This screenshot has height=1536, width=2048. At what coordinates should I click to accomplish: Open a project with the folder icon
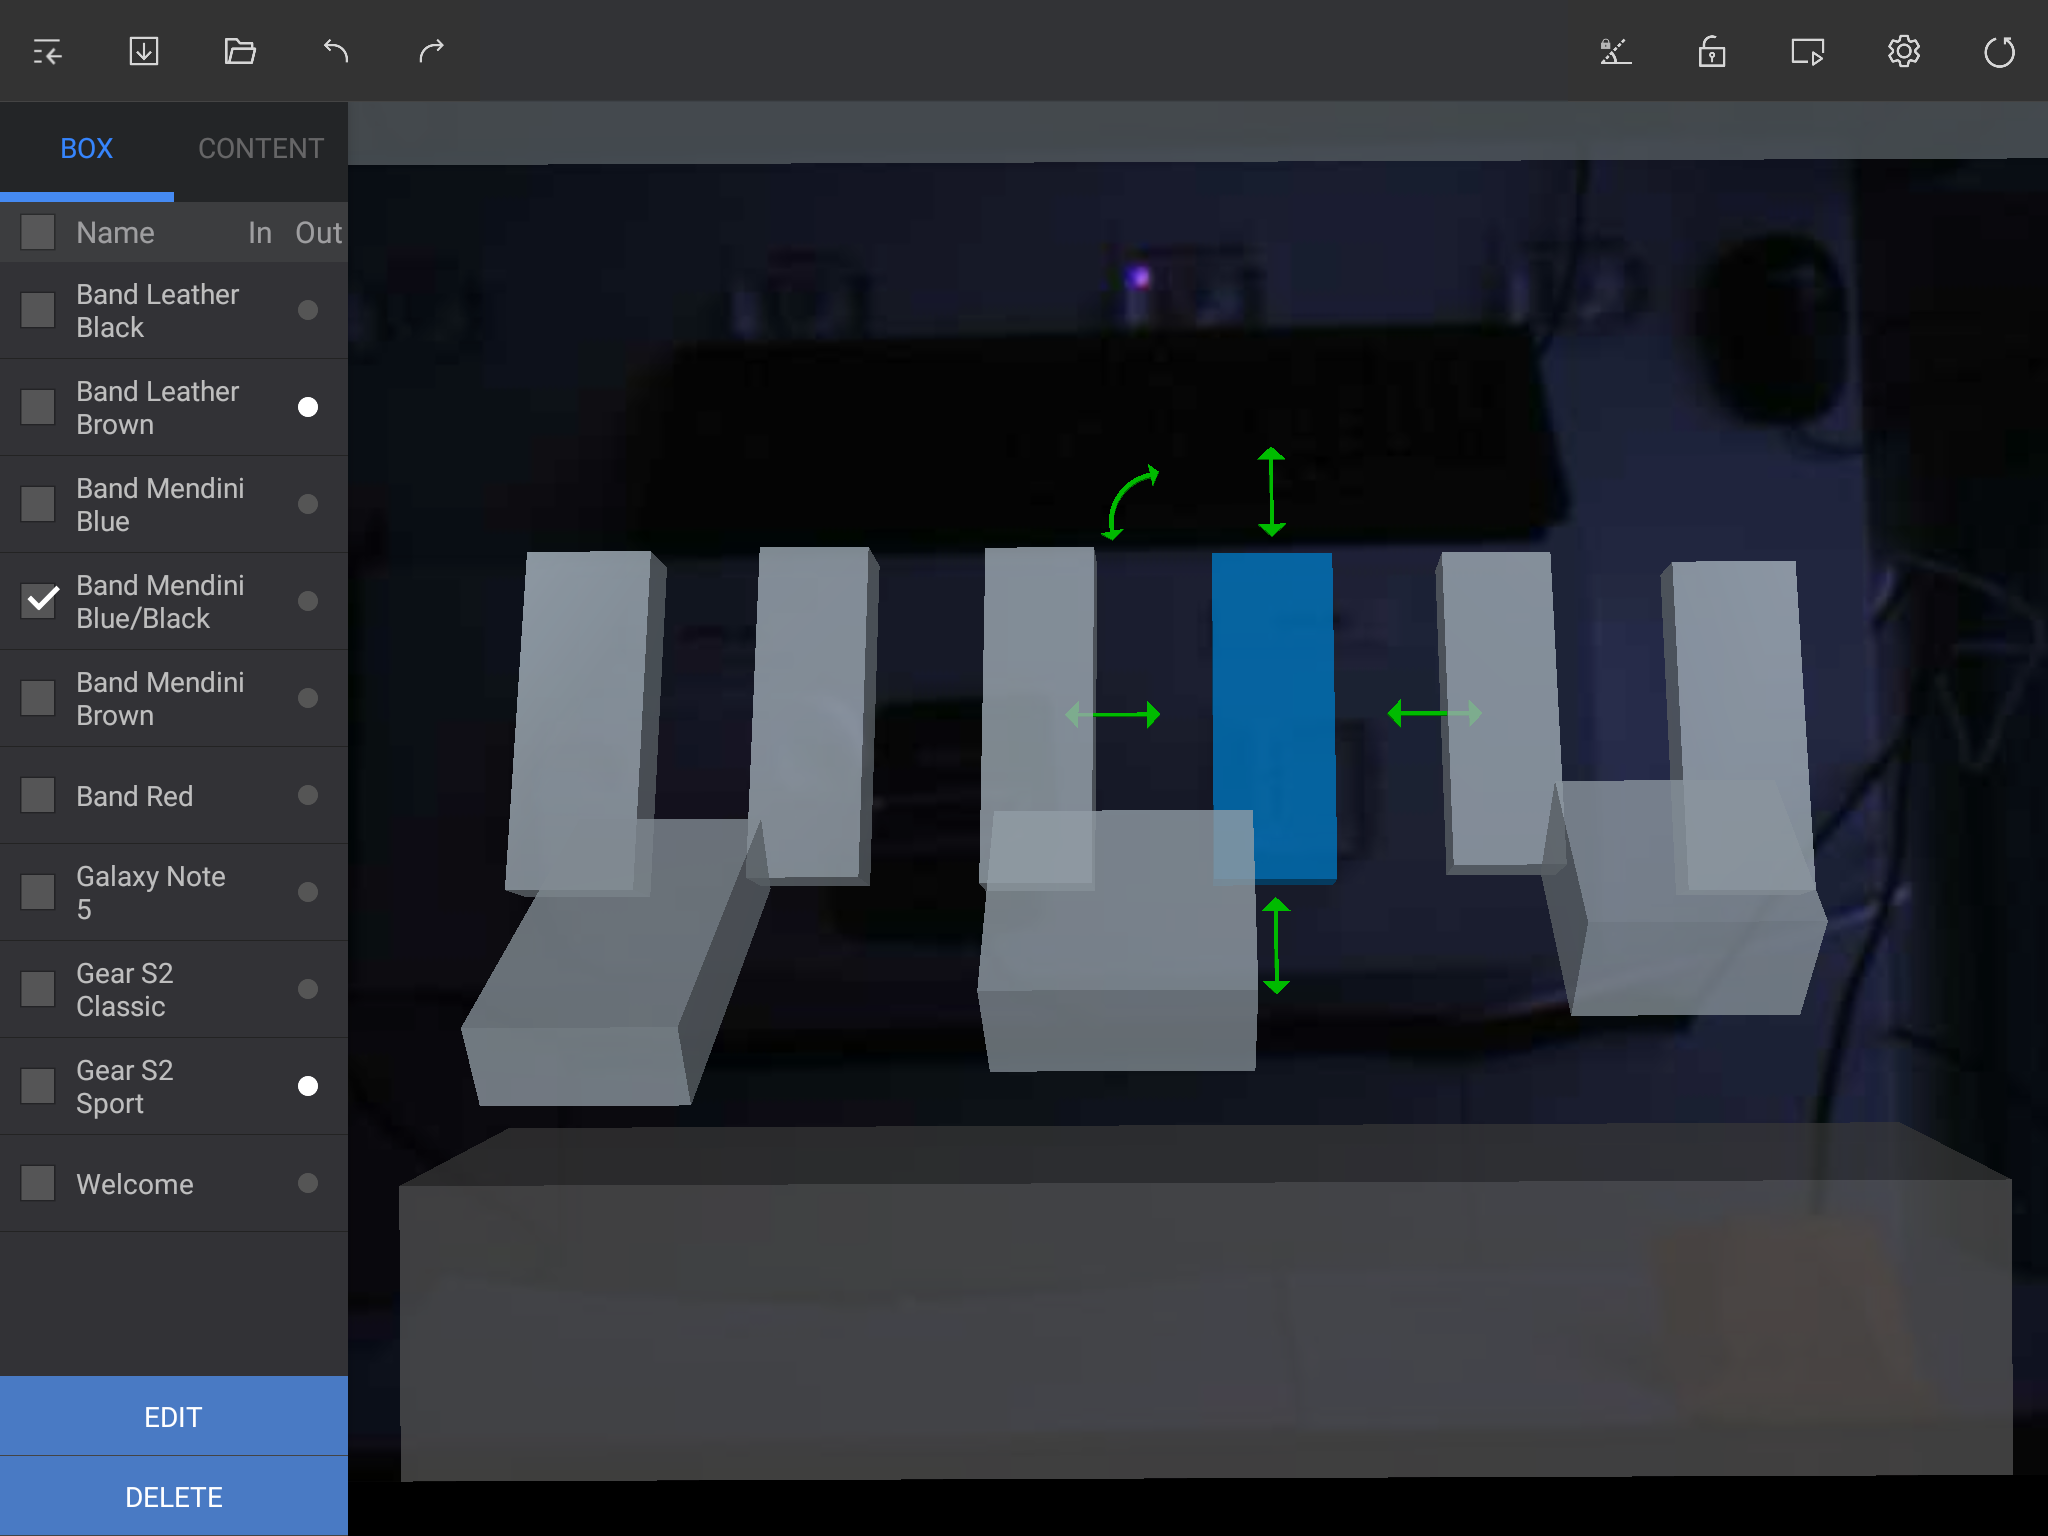(240, 51)
